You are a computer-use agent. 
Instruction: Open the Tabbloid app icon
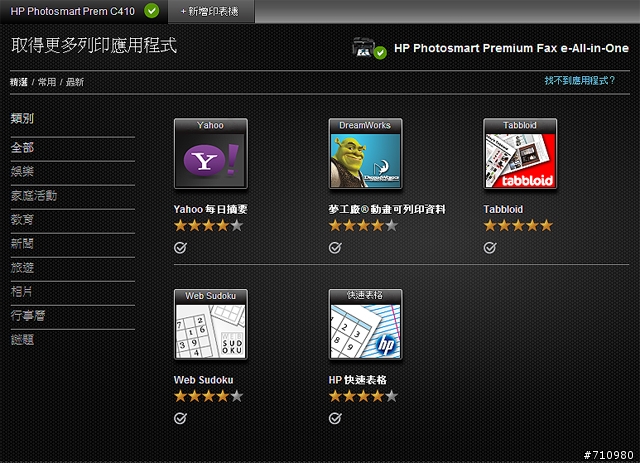tap(520, 154)
